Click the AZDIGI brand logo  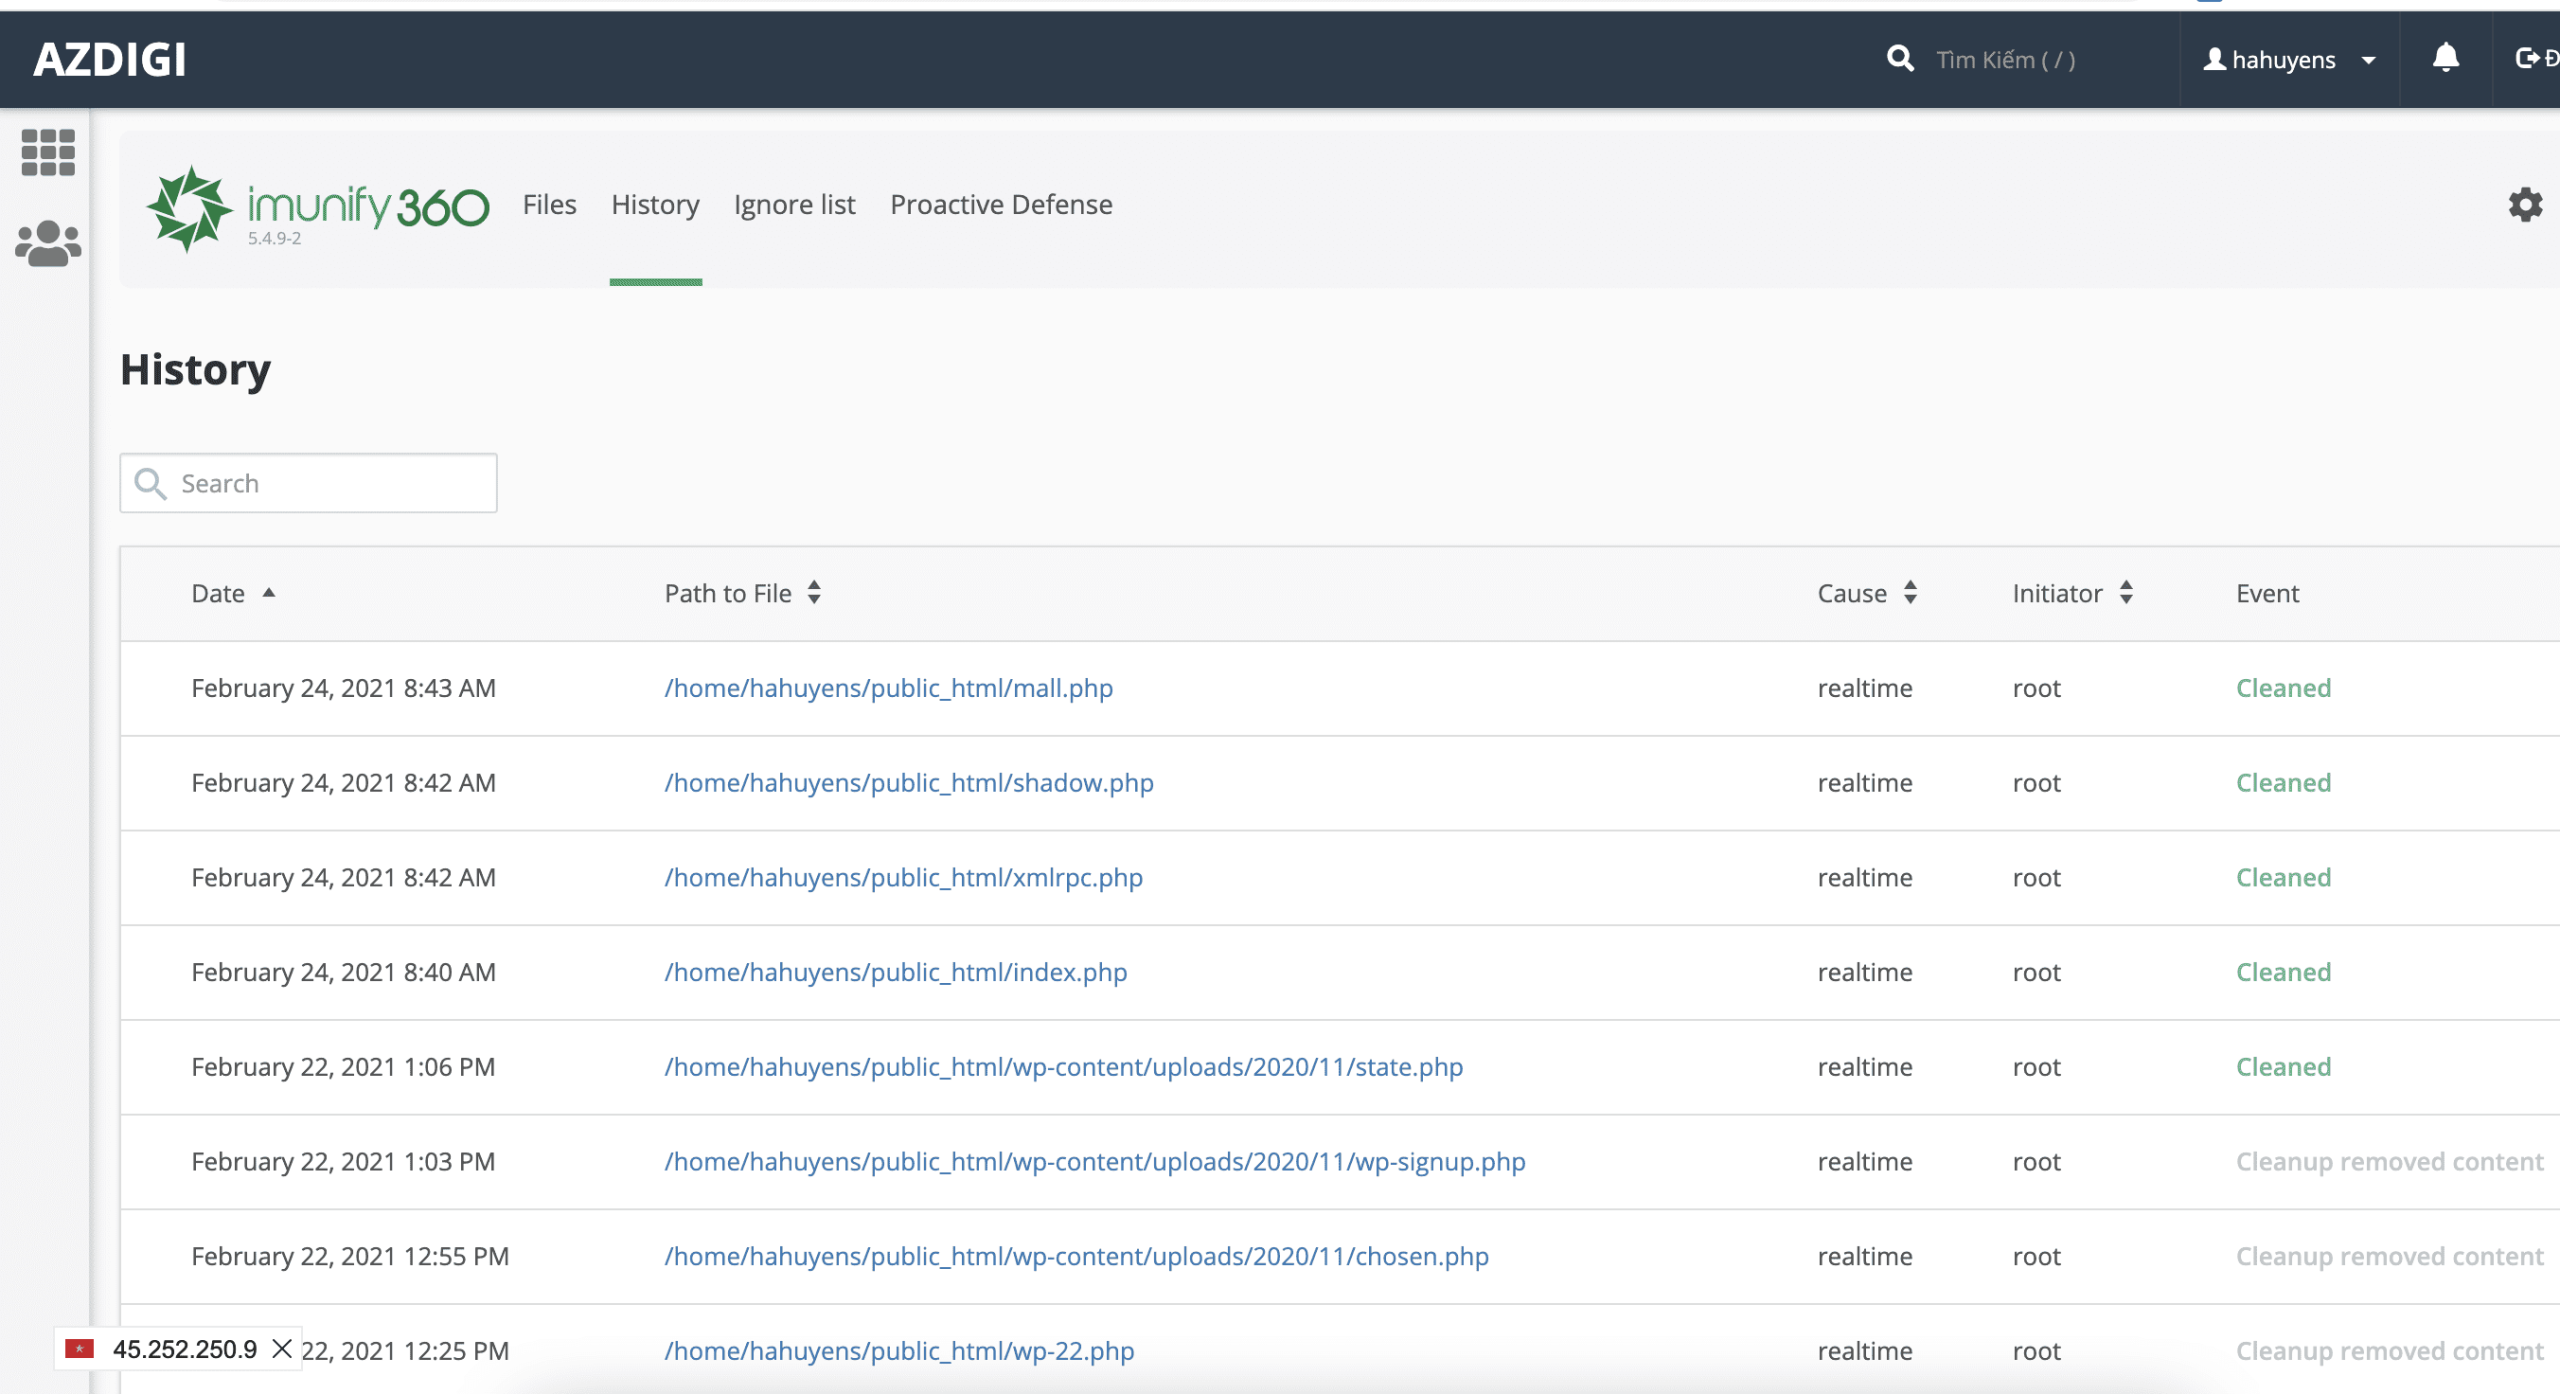click(x=110, y=60)
